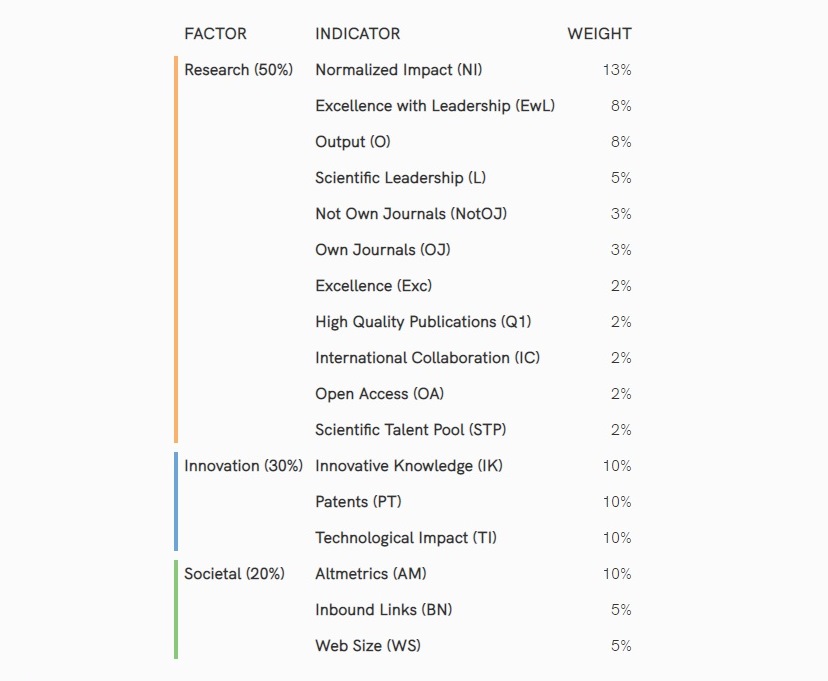This screenshot has width=828, height=681.
Task: Click the International Collaboration (IC) indicator
Action: point(427,358)
